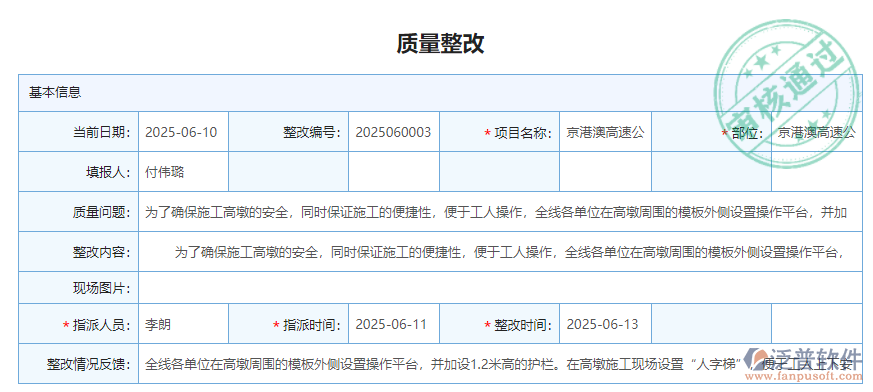Click the 填报人 label
This screenshot has width=873, height=392.
(x=108, y=173)
